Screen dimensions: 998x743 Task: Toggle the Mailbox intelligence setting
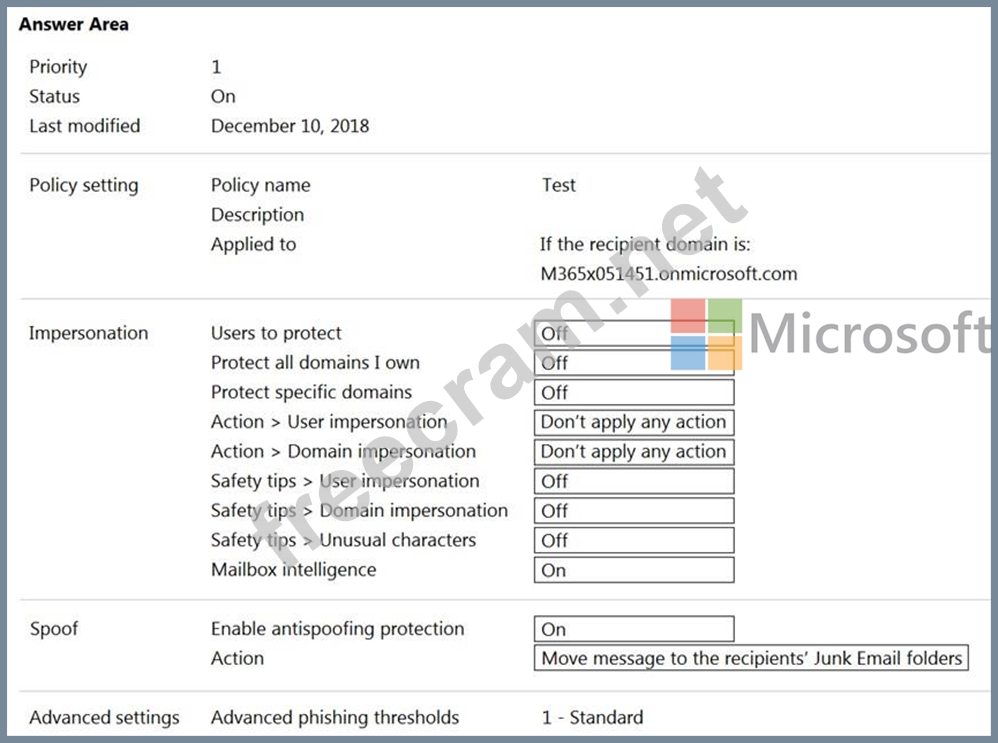click(633, 570)
